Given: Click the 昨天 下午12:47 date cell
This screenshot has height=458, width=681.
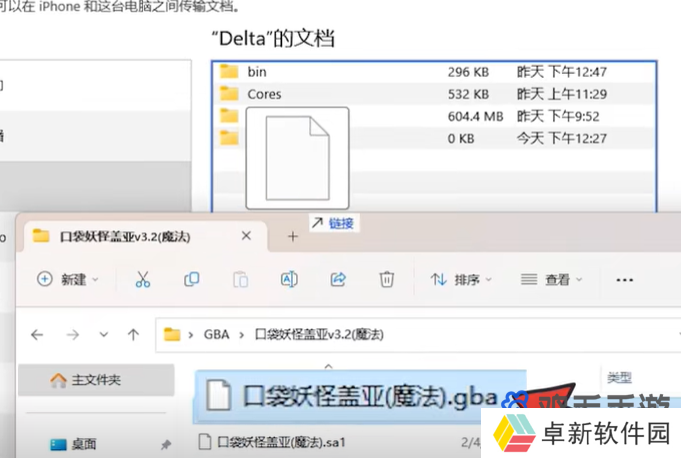Looking at the screenshot, I should 562,72.
